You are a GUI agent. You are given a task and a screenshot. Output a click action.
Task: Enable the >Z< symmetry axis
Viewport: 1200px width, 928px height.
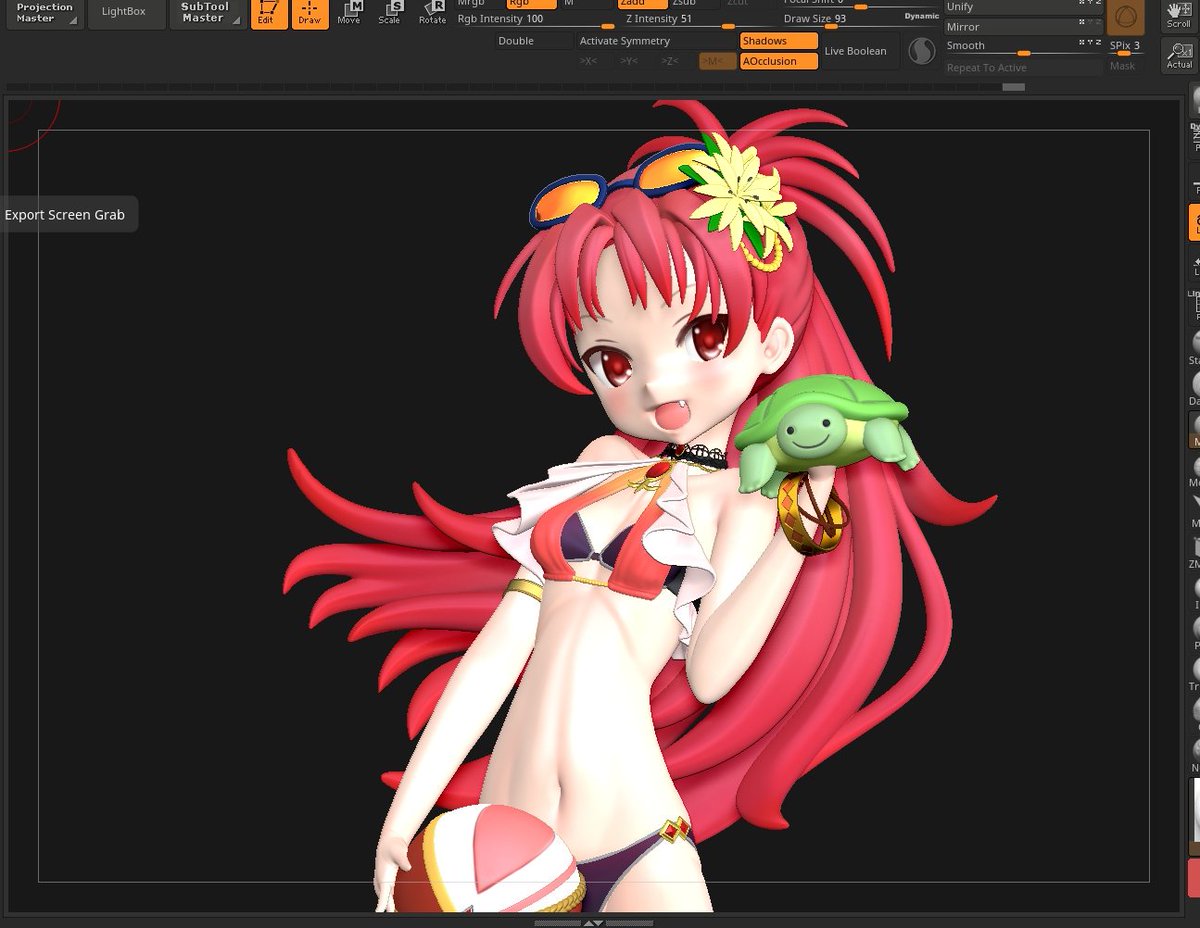point(670,61)
